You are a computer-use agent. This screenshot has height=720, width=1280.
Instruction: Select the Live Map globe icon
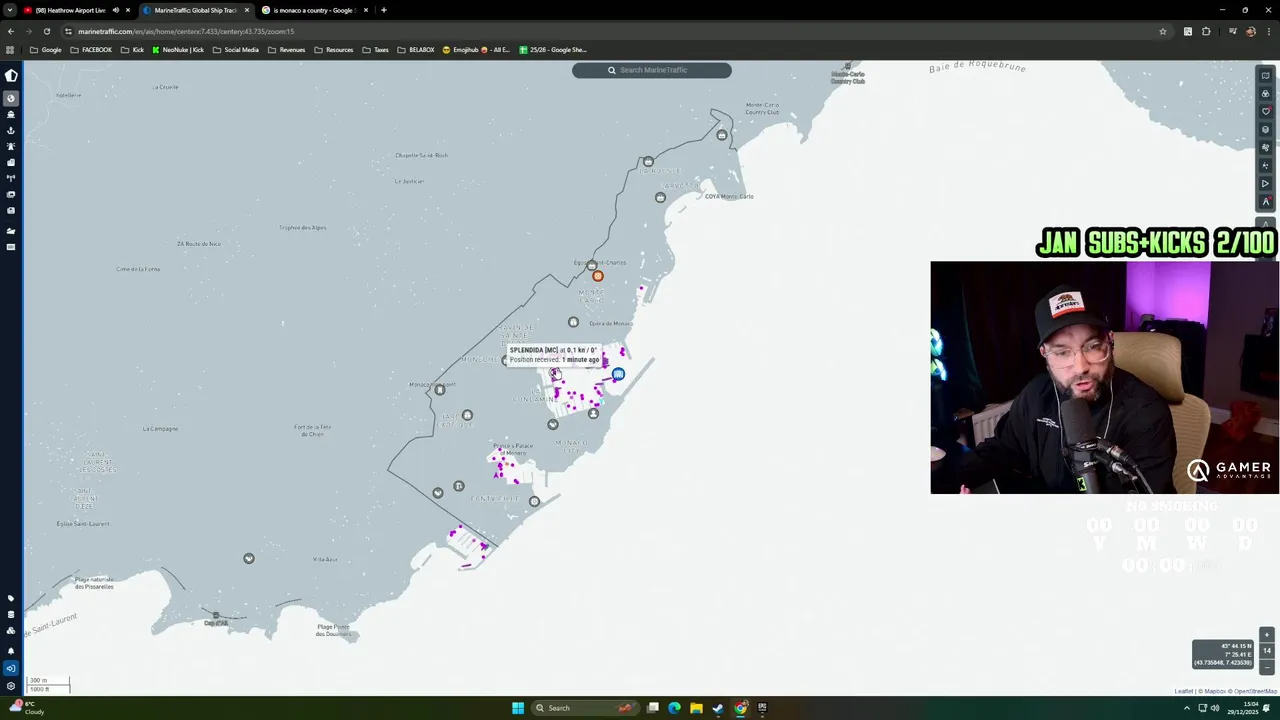pyautogui.click(x=11, y=98)
